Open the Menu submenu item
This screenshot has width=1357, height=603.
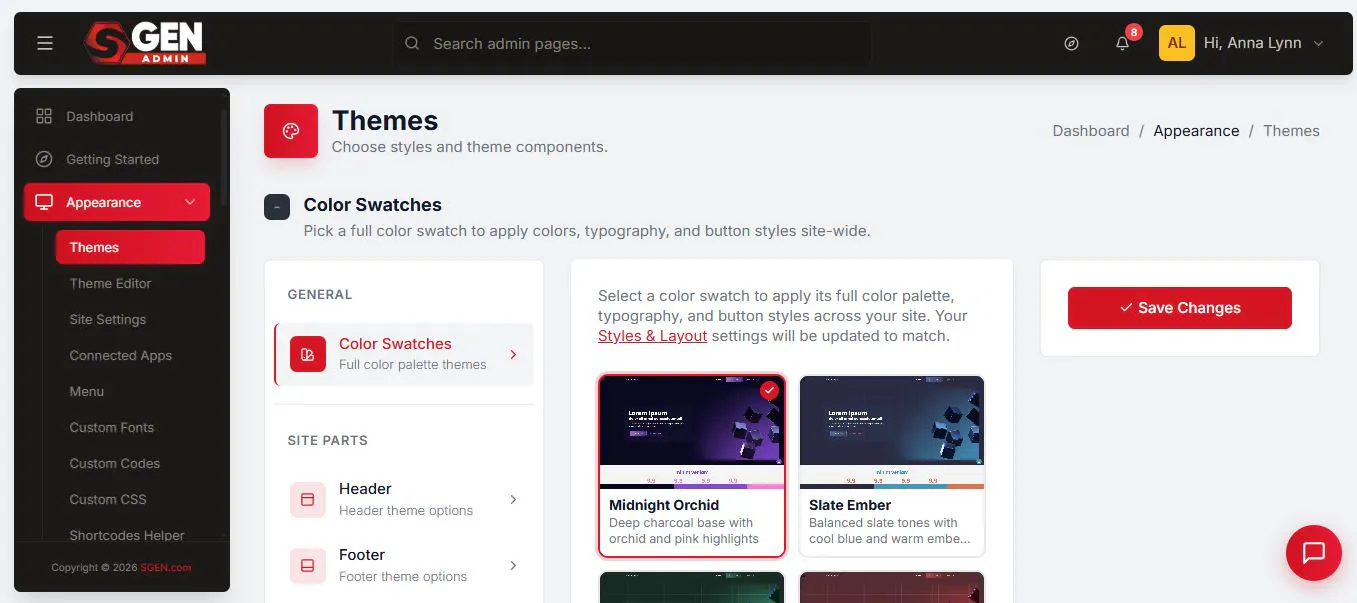coord(87,391)
